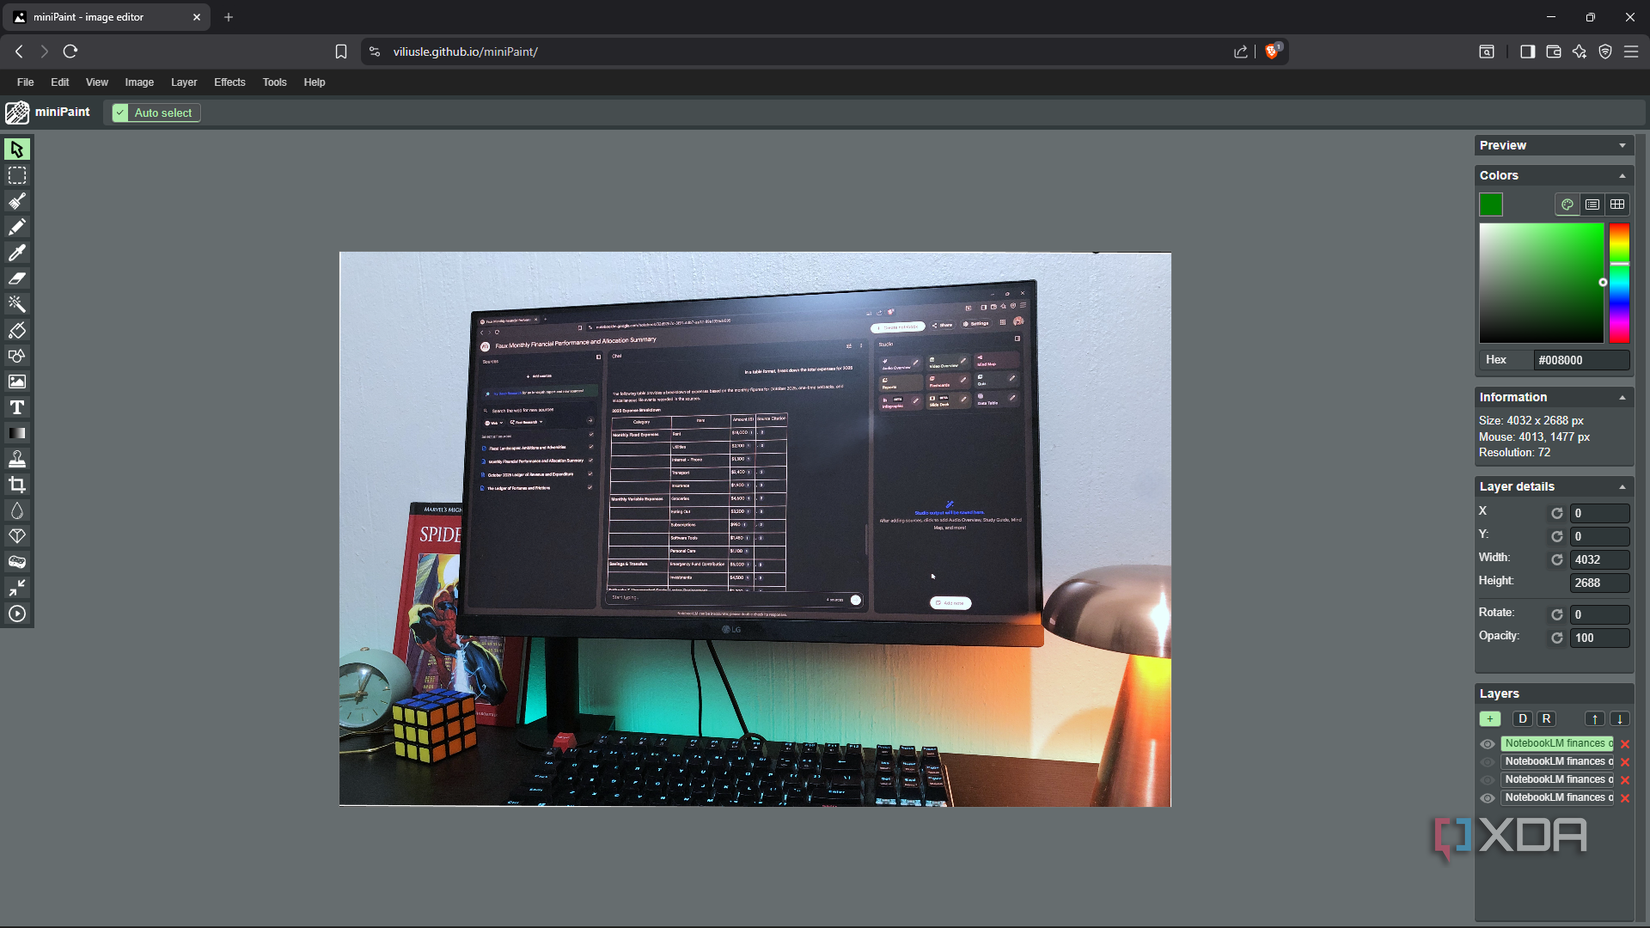Show the second NotebookLM finances layer
The width and height of the screenshot is (1650, 928).
[x=1486, y=761]
